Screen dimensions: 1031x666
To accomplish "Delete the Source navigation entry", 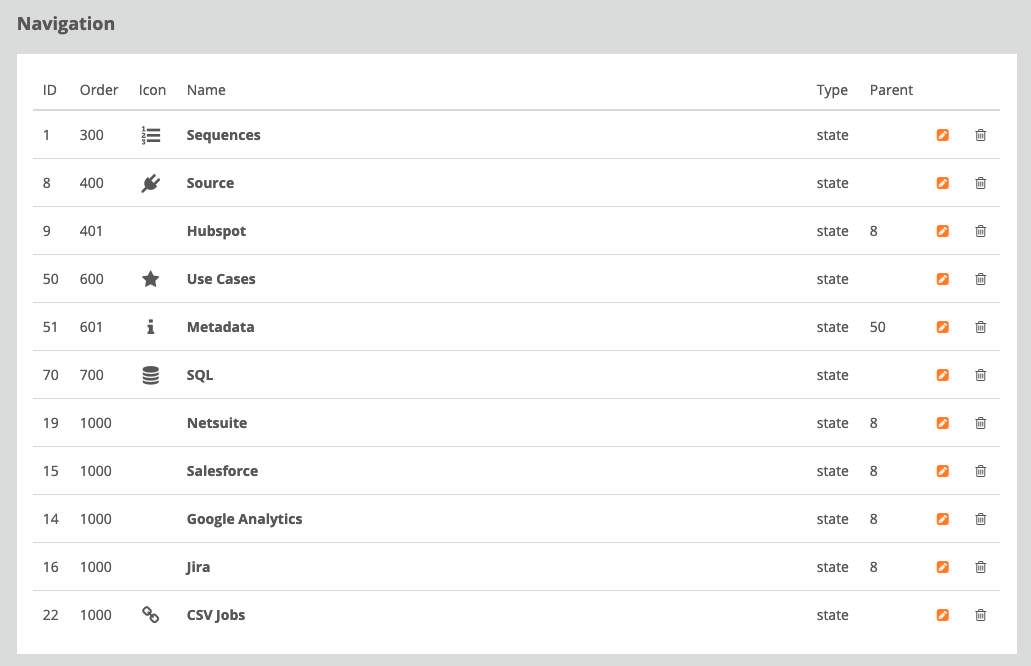I will pos(980,183).
